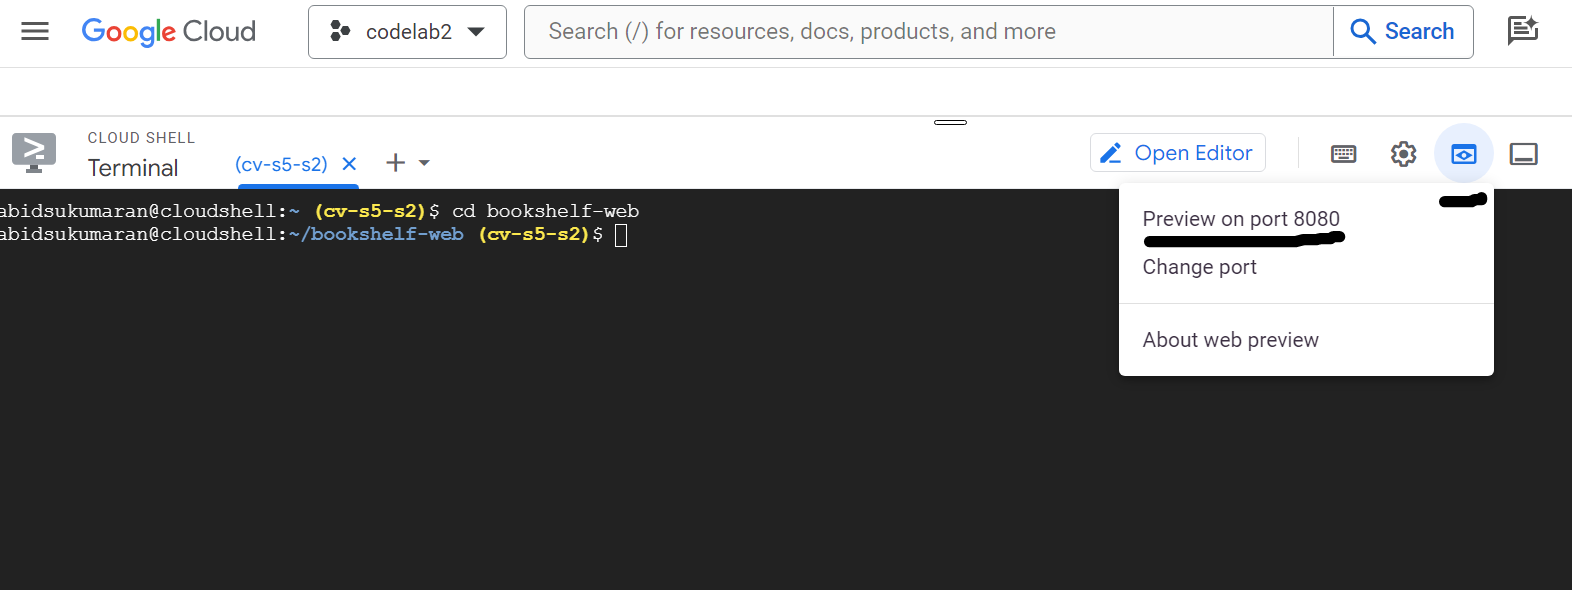1572x590 pixels.
Task: Open the assistant chat icon at top right
Action: click(x=1522, y=31)
